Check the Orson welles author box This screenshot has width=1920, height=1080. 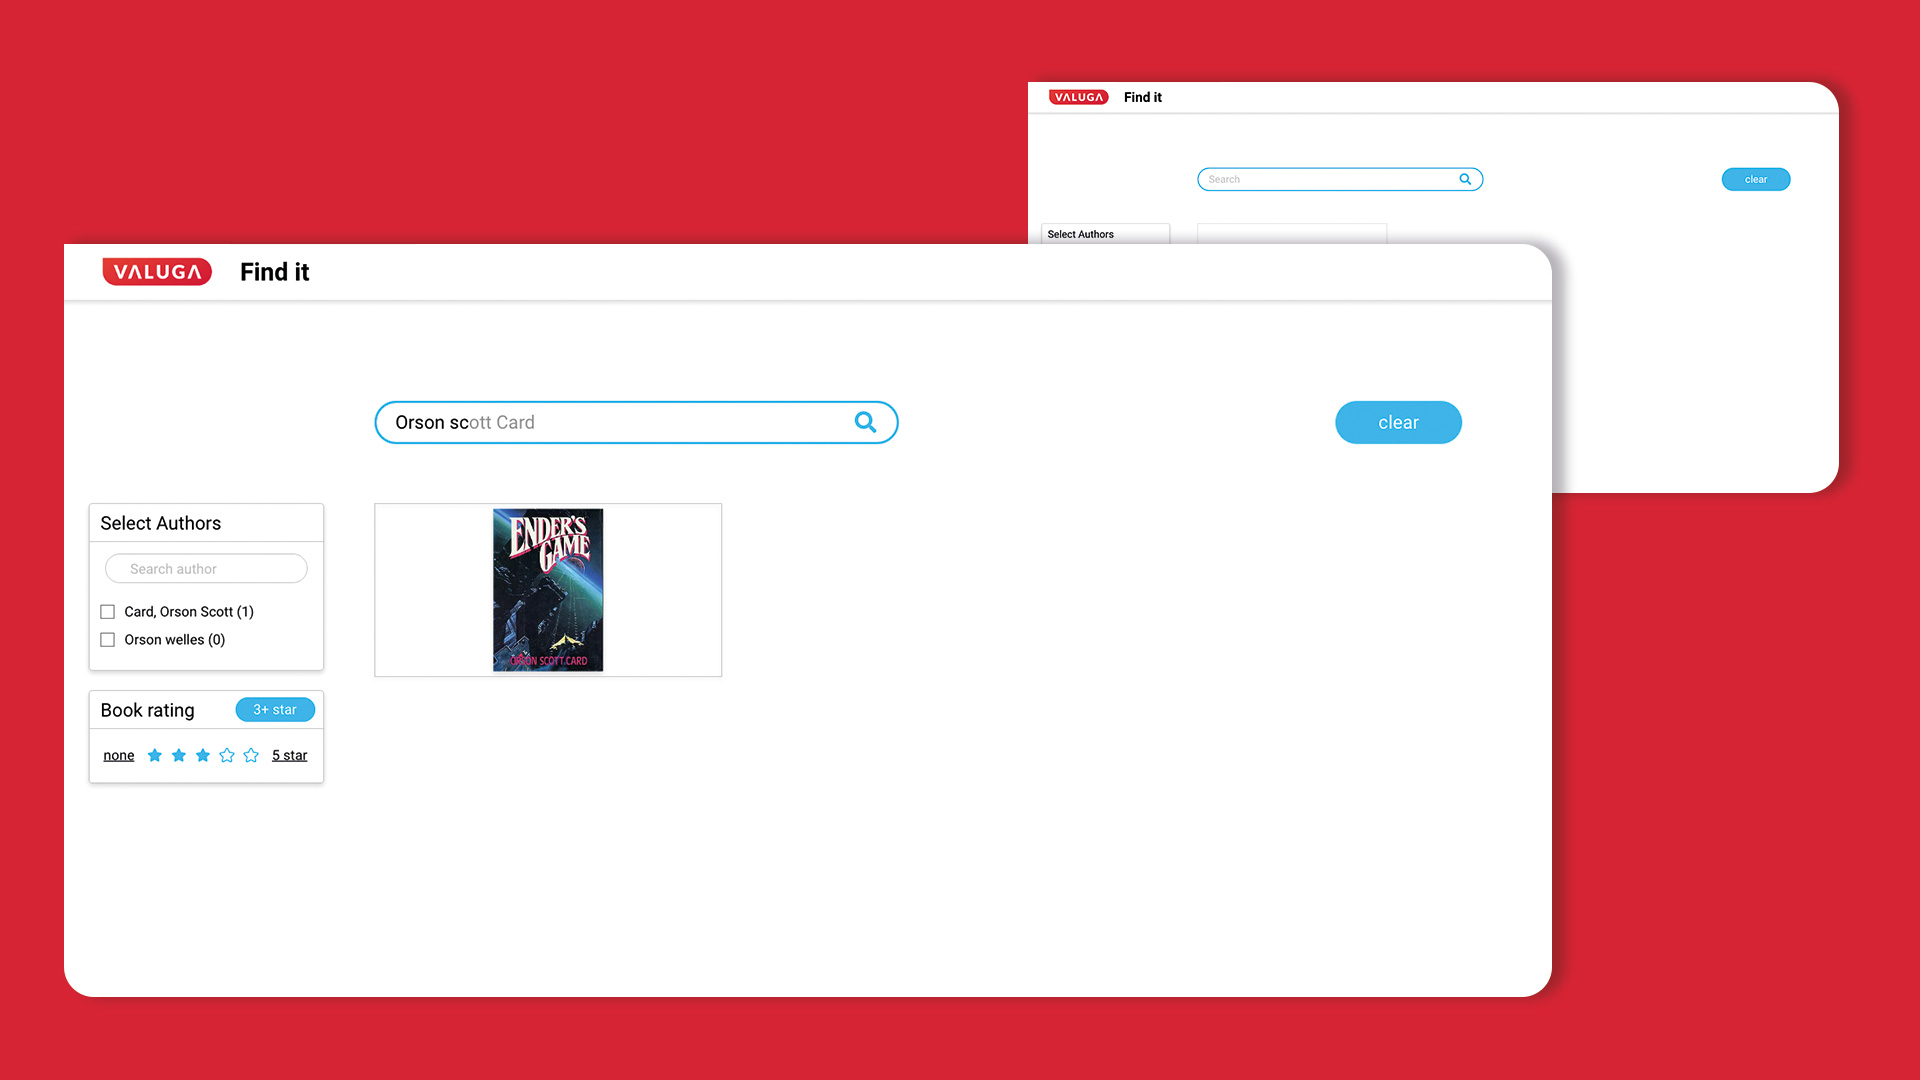coord(108,640)
